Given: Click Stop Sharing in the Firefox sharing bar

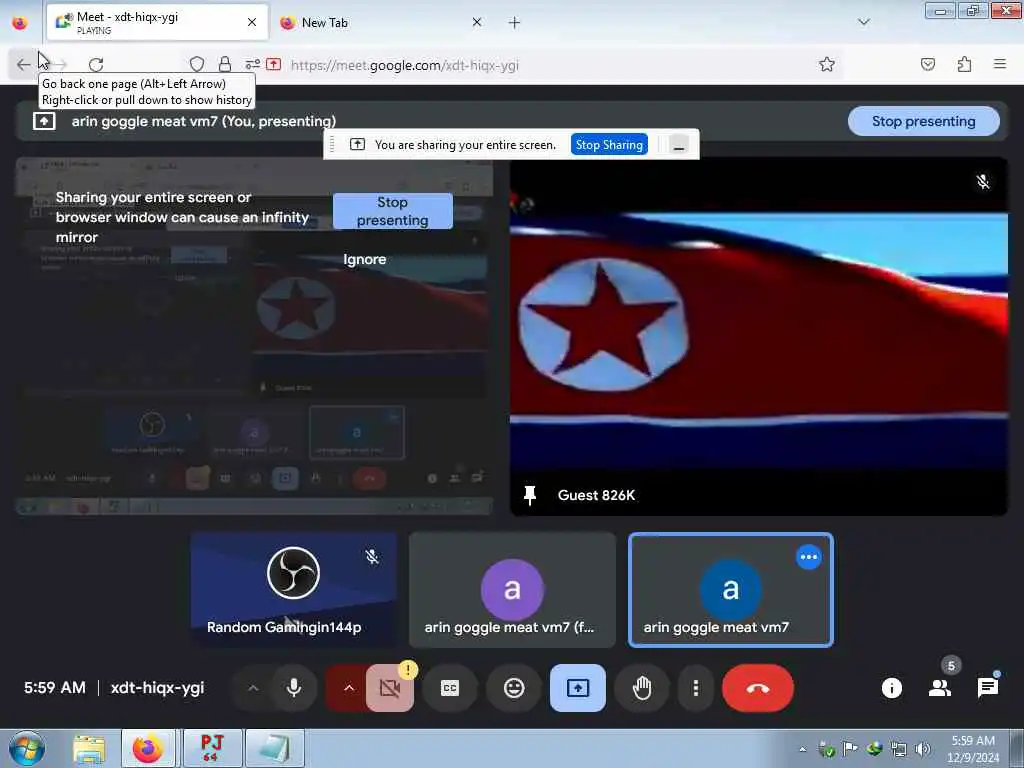Looking at the screenshot, I should pos(609,145).
